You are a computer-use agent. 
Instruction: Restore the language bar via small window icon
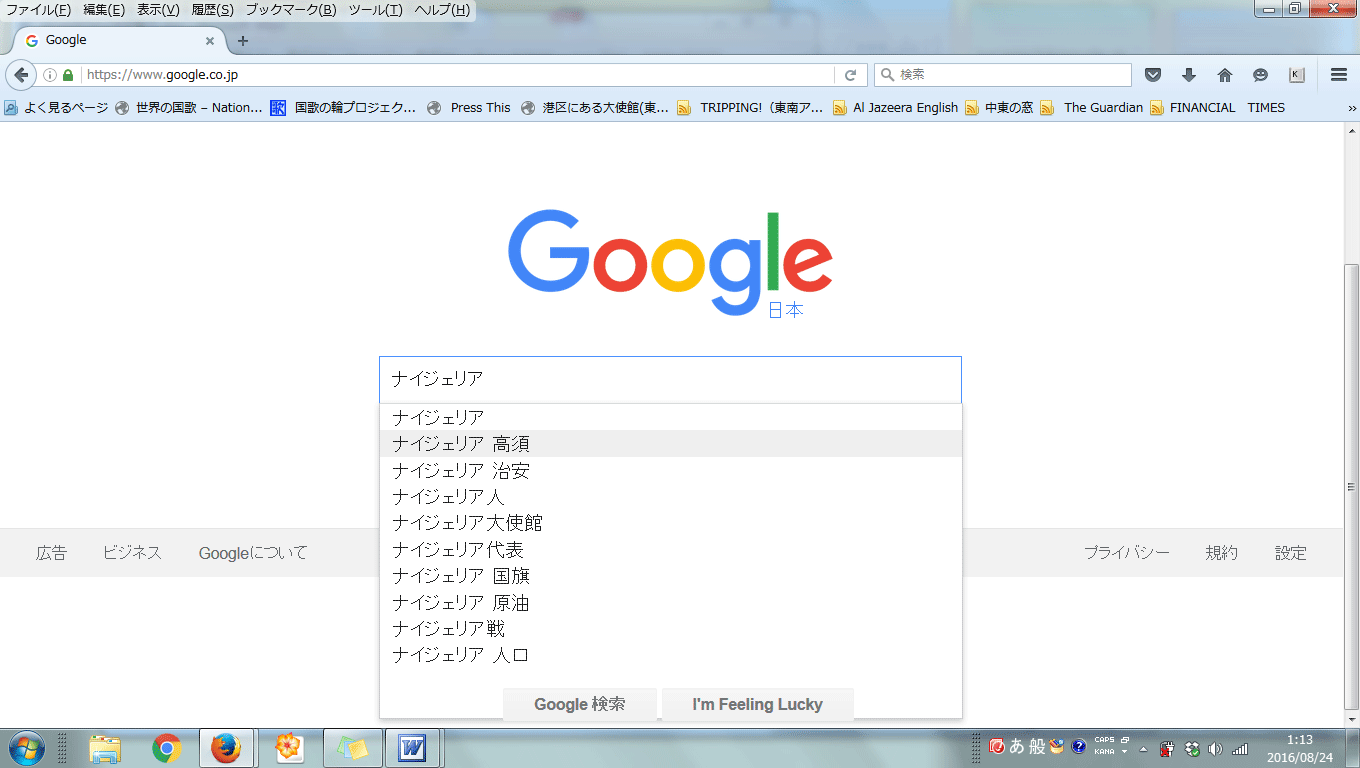(1125, 740)
